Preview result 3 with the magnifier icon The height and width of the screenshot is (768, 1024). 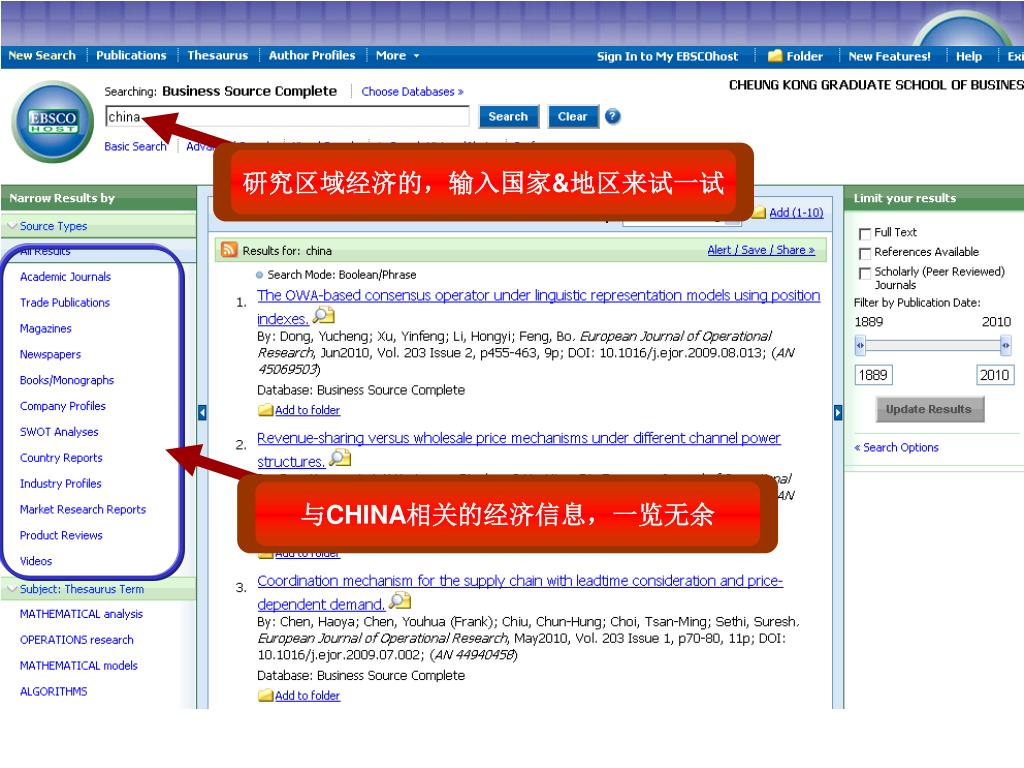pyautogui.click(x=400, y=601)
